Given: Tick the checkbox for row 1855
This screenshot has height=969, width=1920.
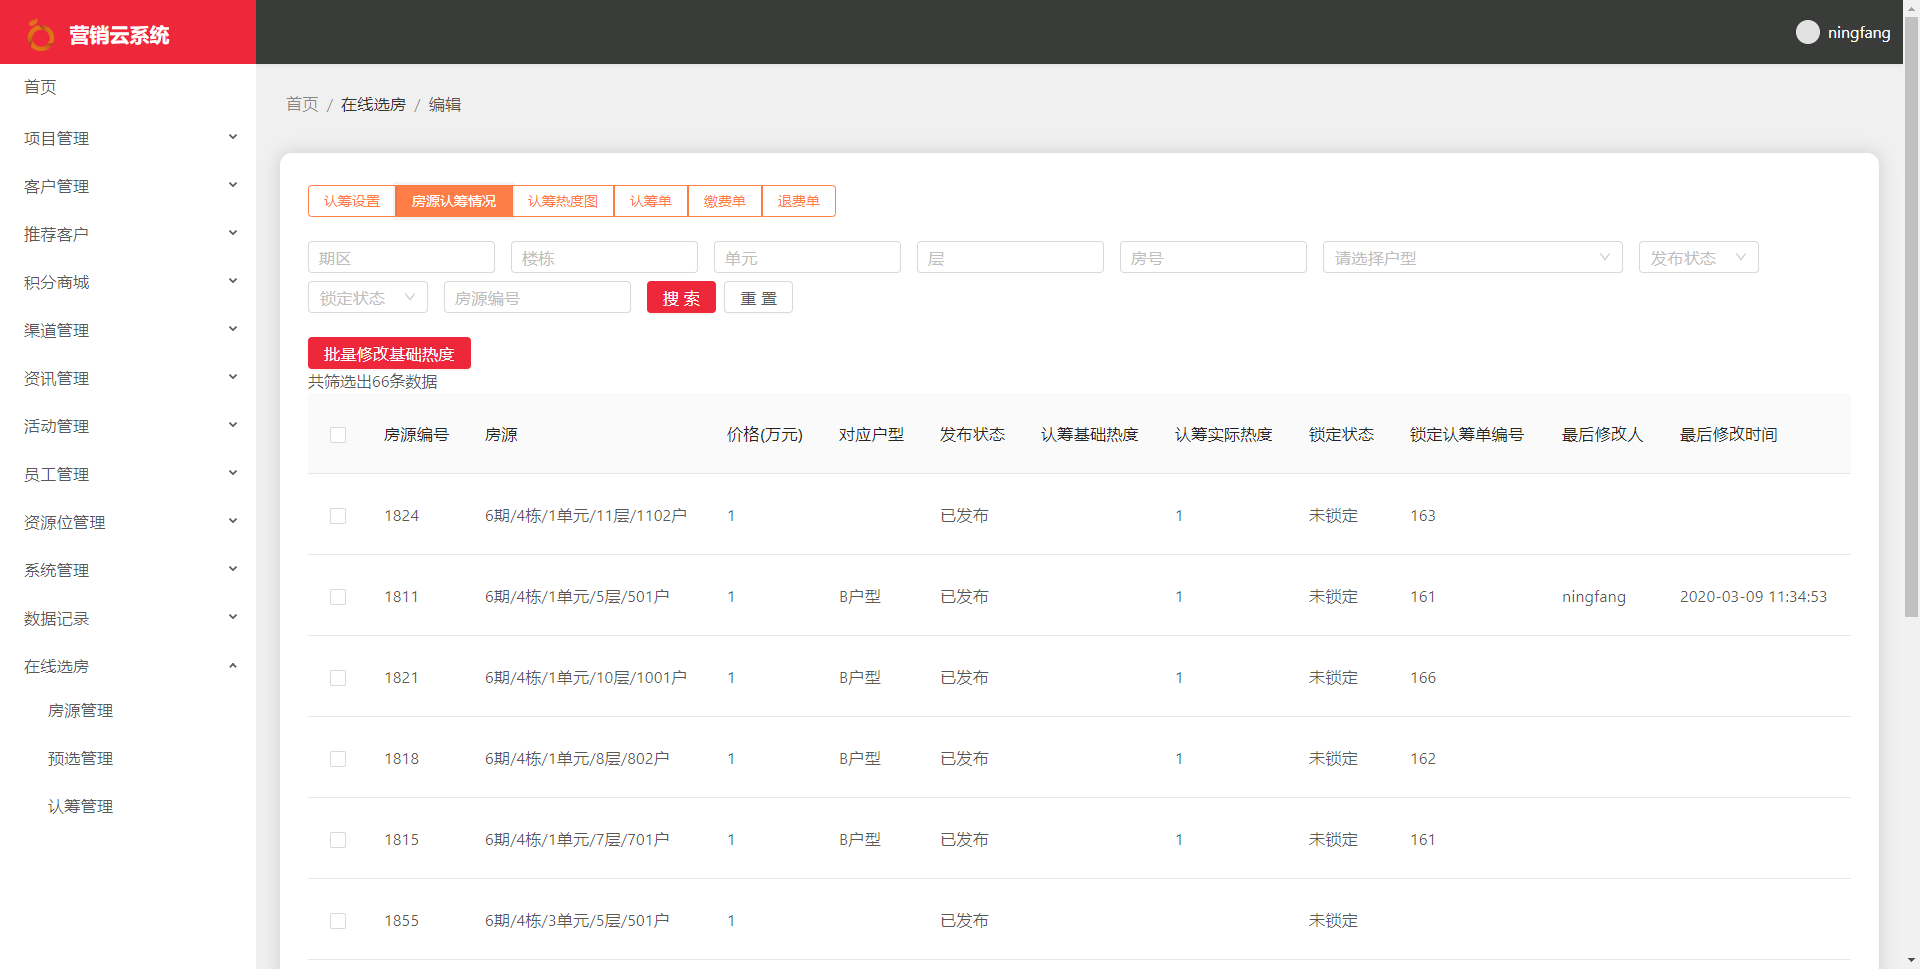Looking at the screenshot, I should 338,921.
